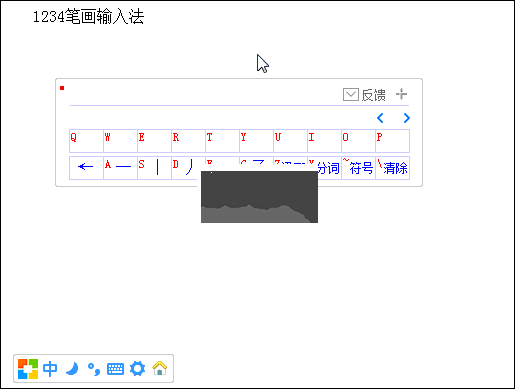Image resolution: width=515 pixels, height=389 pixels.
Task: Open the gear settings icon
Action: click(137, 369)
